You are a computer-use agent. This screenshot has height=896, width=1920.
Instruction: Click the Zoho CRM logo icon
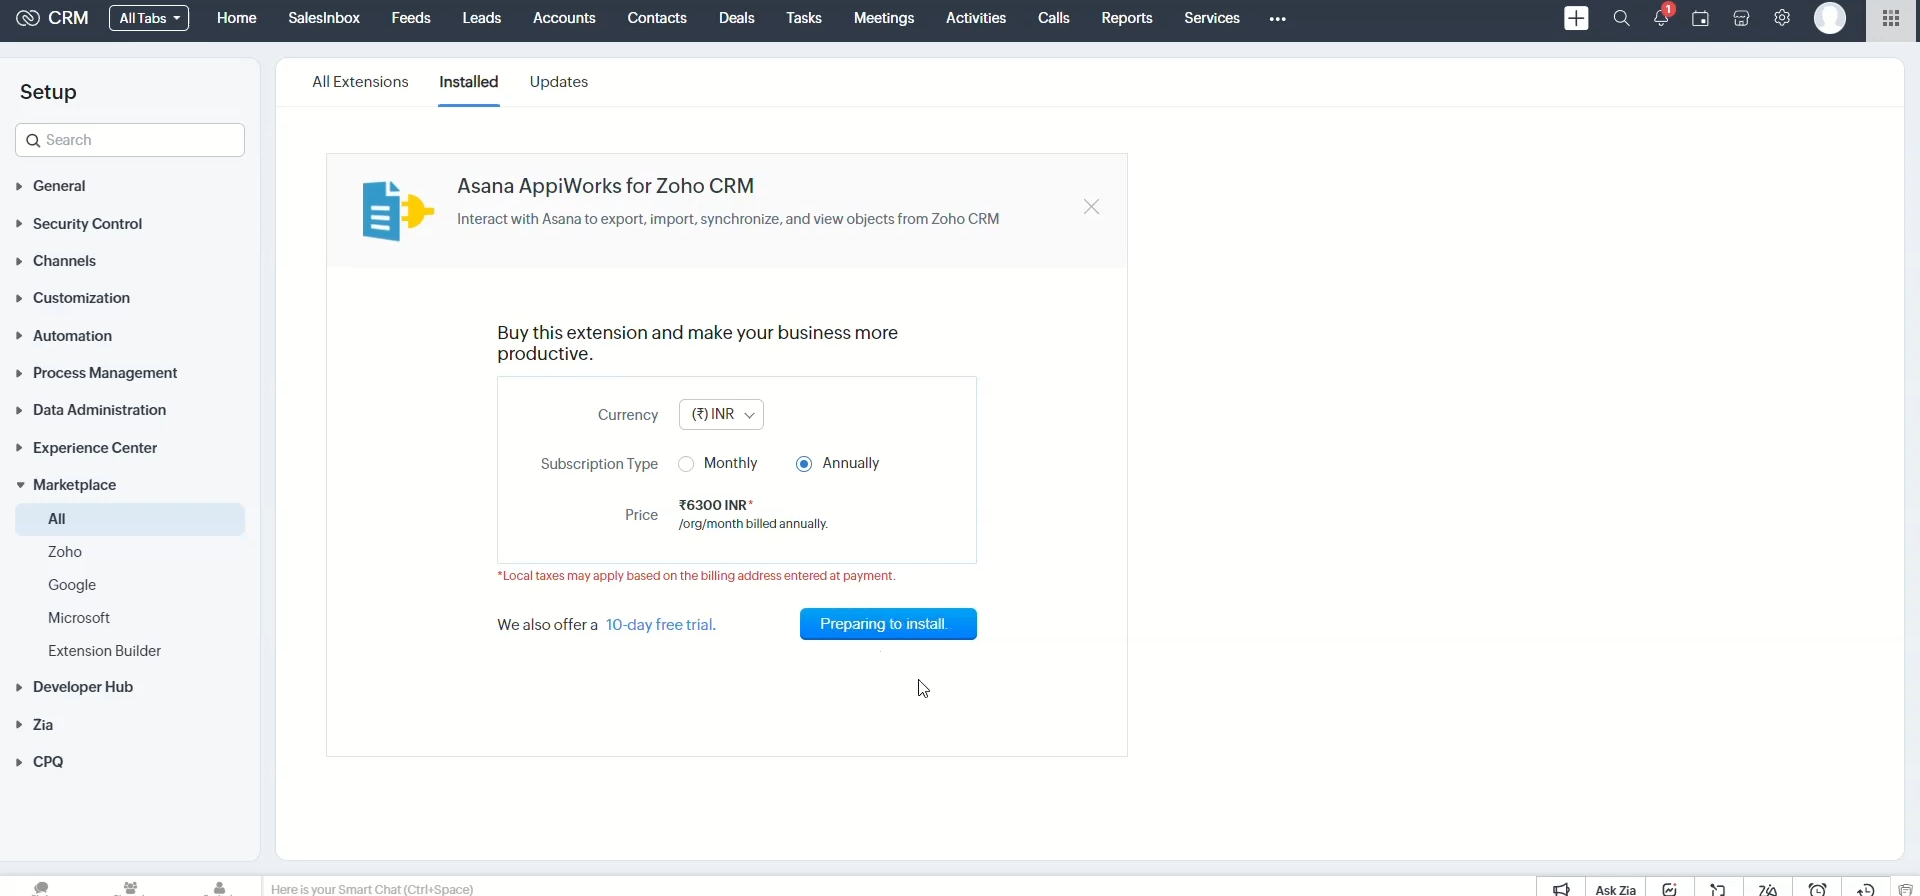coord(28,18)
